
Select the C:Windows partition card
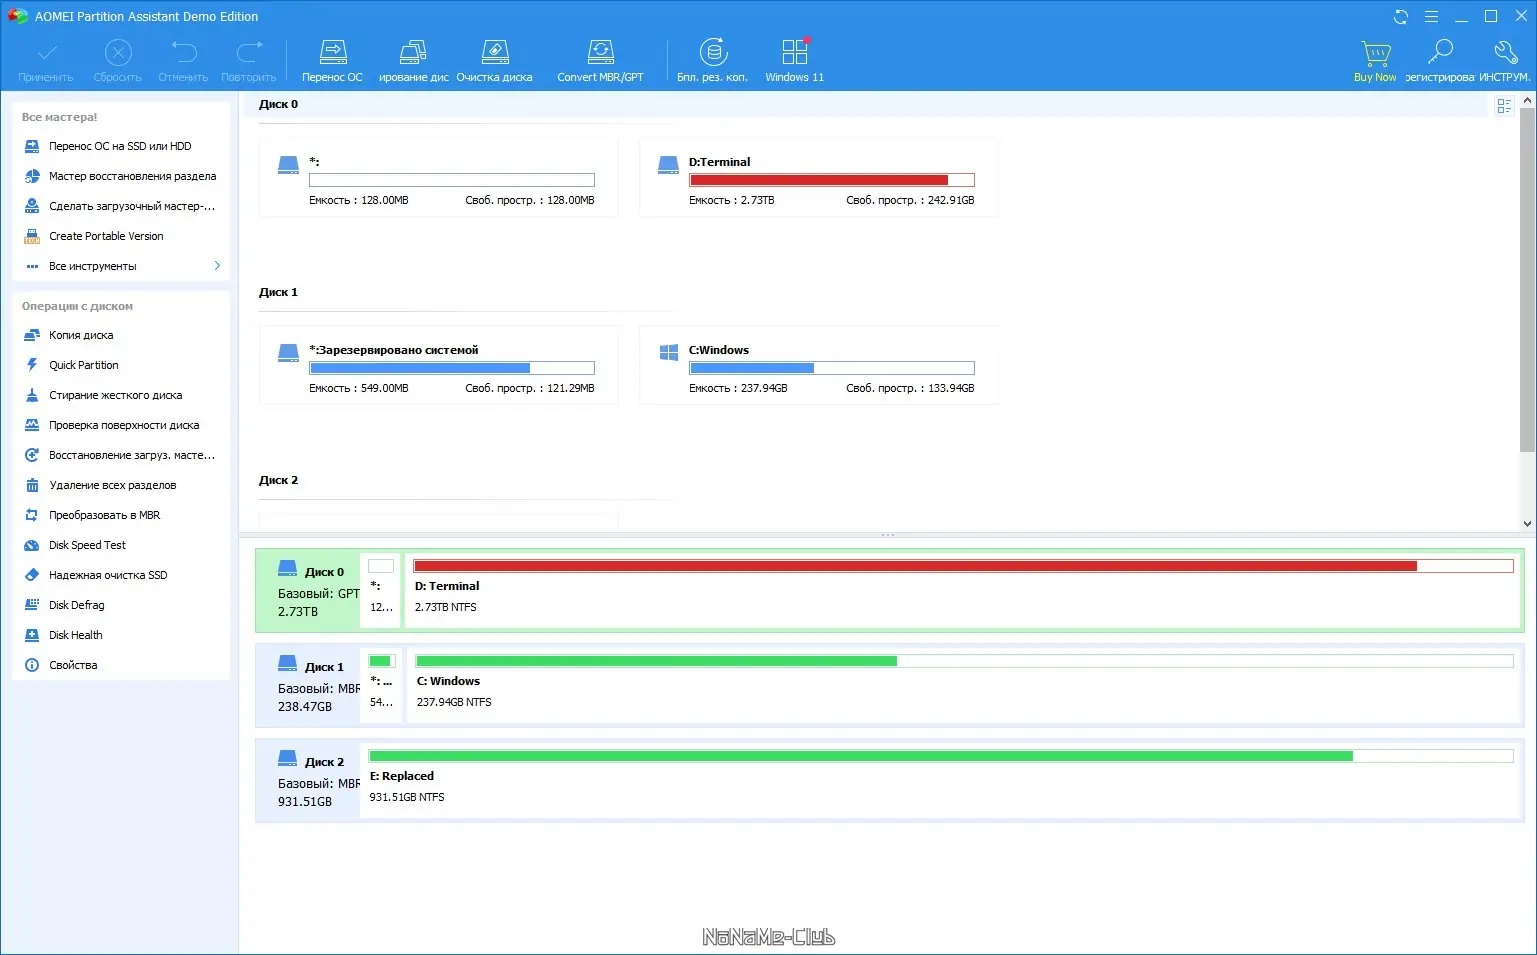(819, 366)
